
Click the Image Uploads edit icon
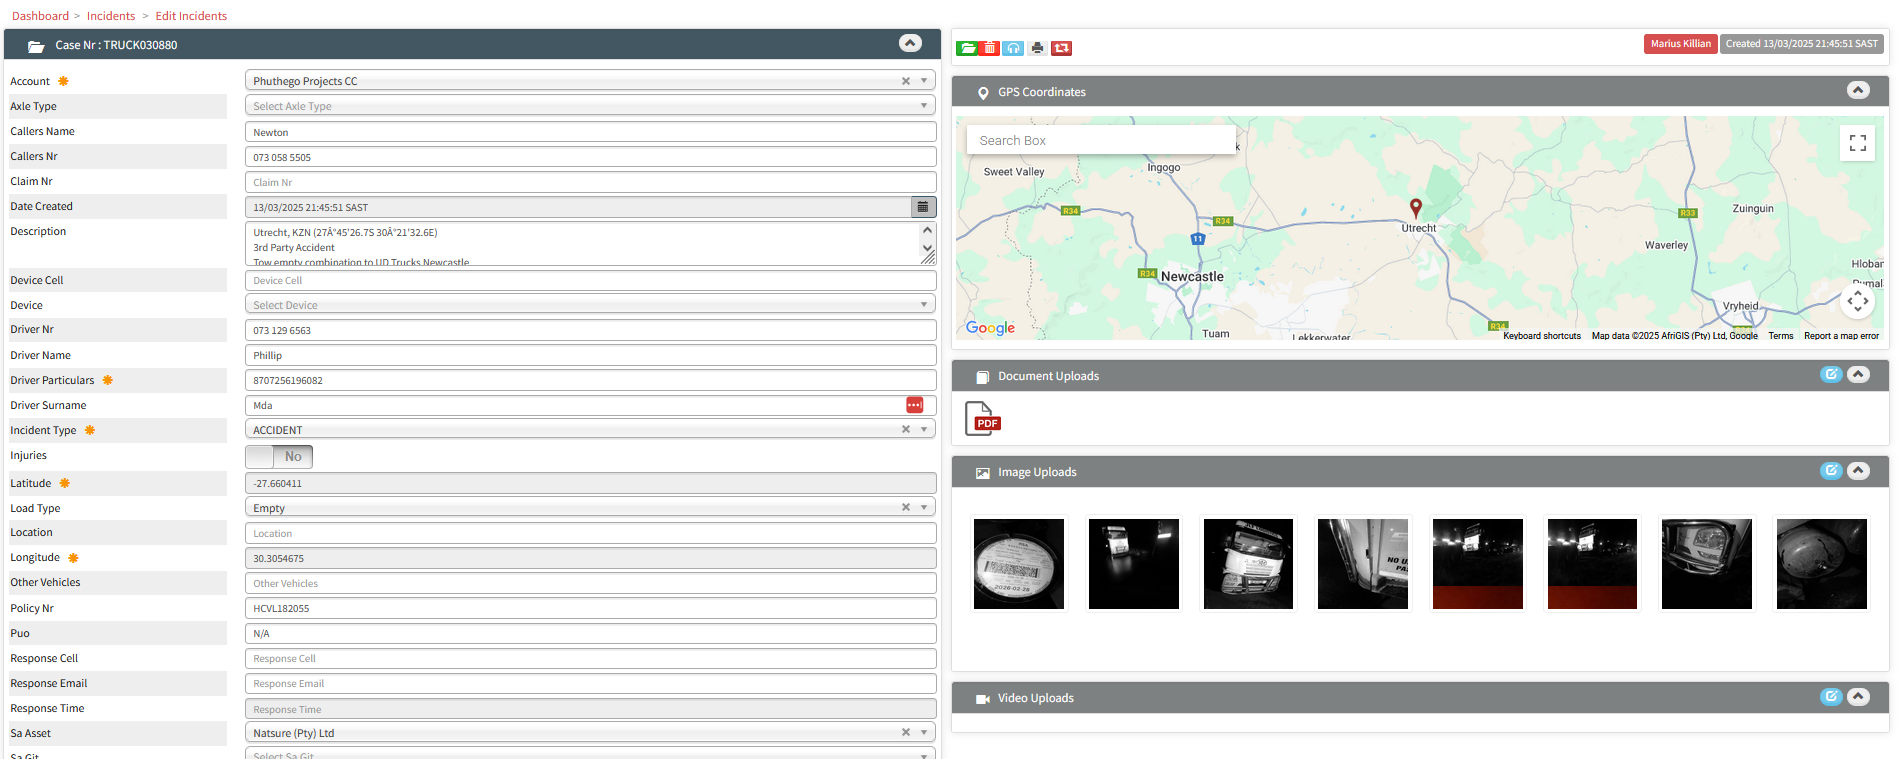pos(1831,470)
